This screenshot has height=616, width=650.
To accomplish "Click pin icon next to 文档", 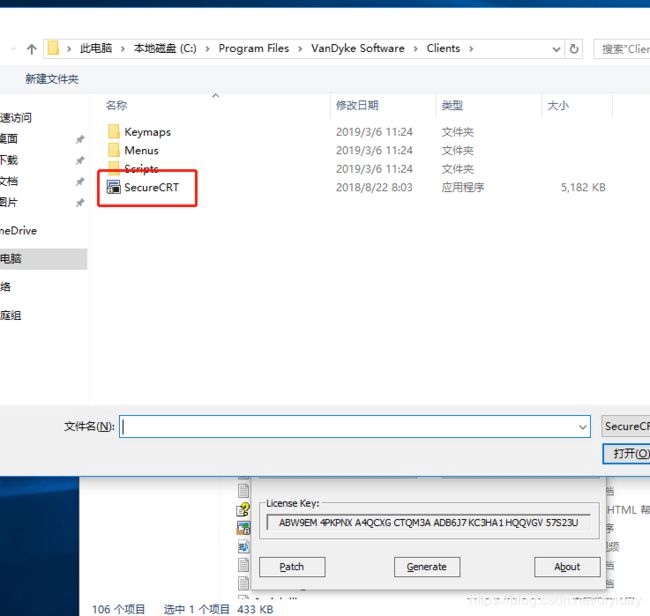I will pos(80,182).
